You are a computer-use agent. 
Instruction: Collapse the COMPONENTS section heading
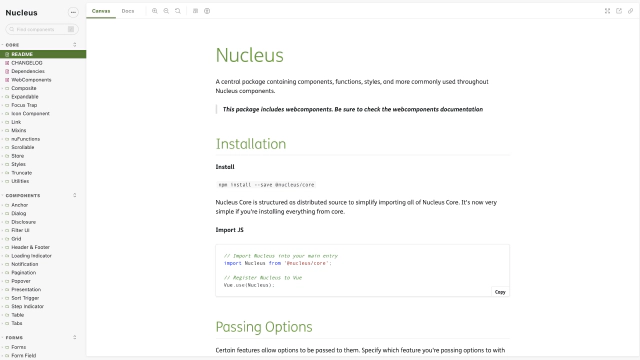[23, 196]
